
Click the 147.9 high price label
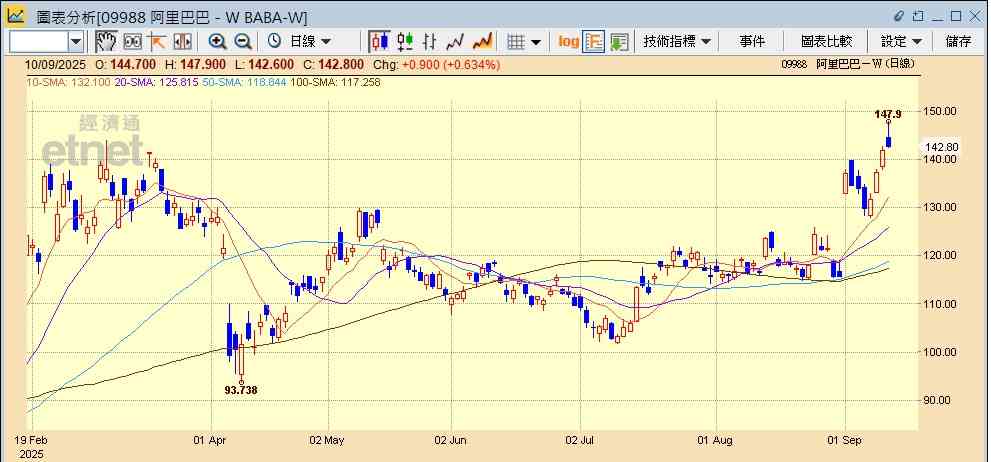pos(888,114)
